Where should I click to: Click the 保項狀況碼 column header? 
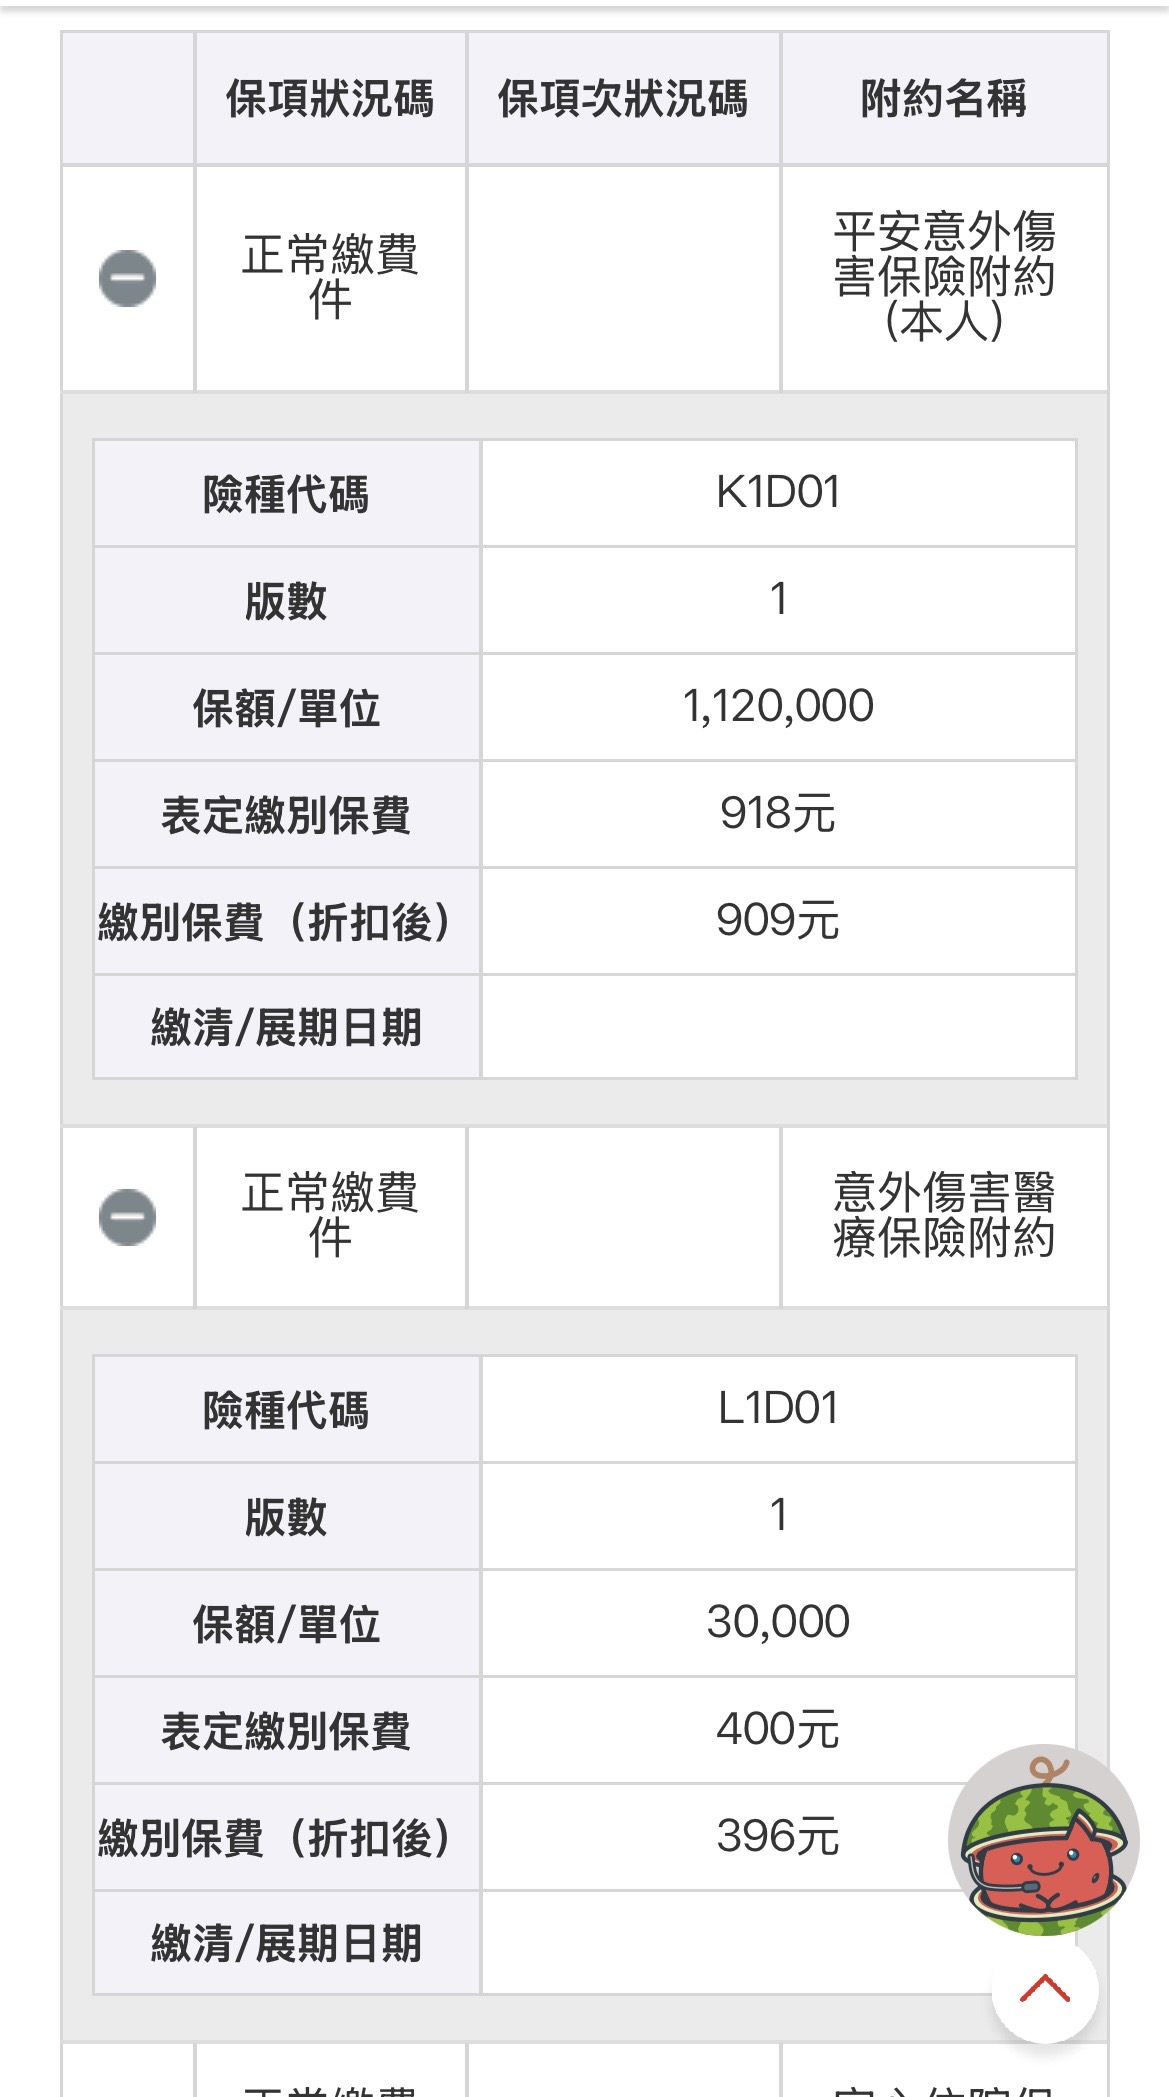point(330,99)
